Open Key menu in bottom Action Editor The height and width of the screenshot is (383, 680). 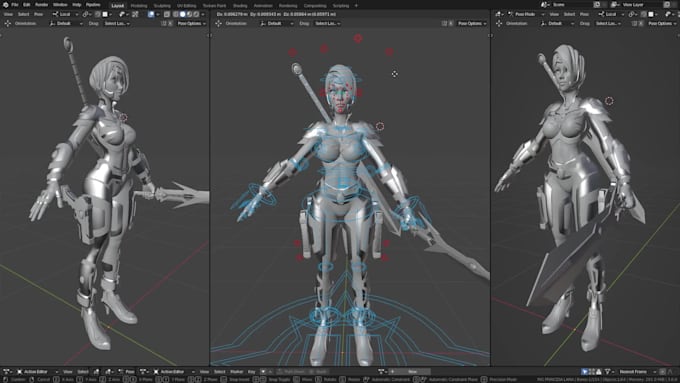(252, 372)
